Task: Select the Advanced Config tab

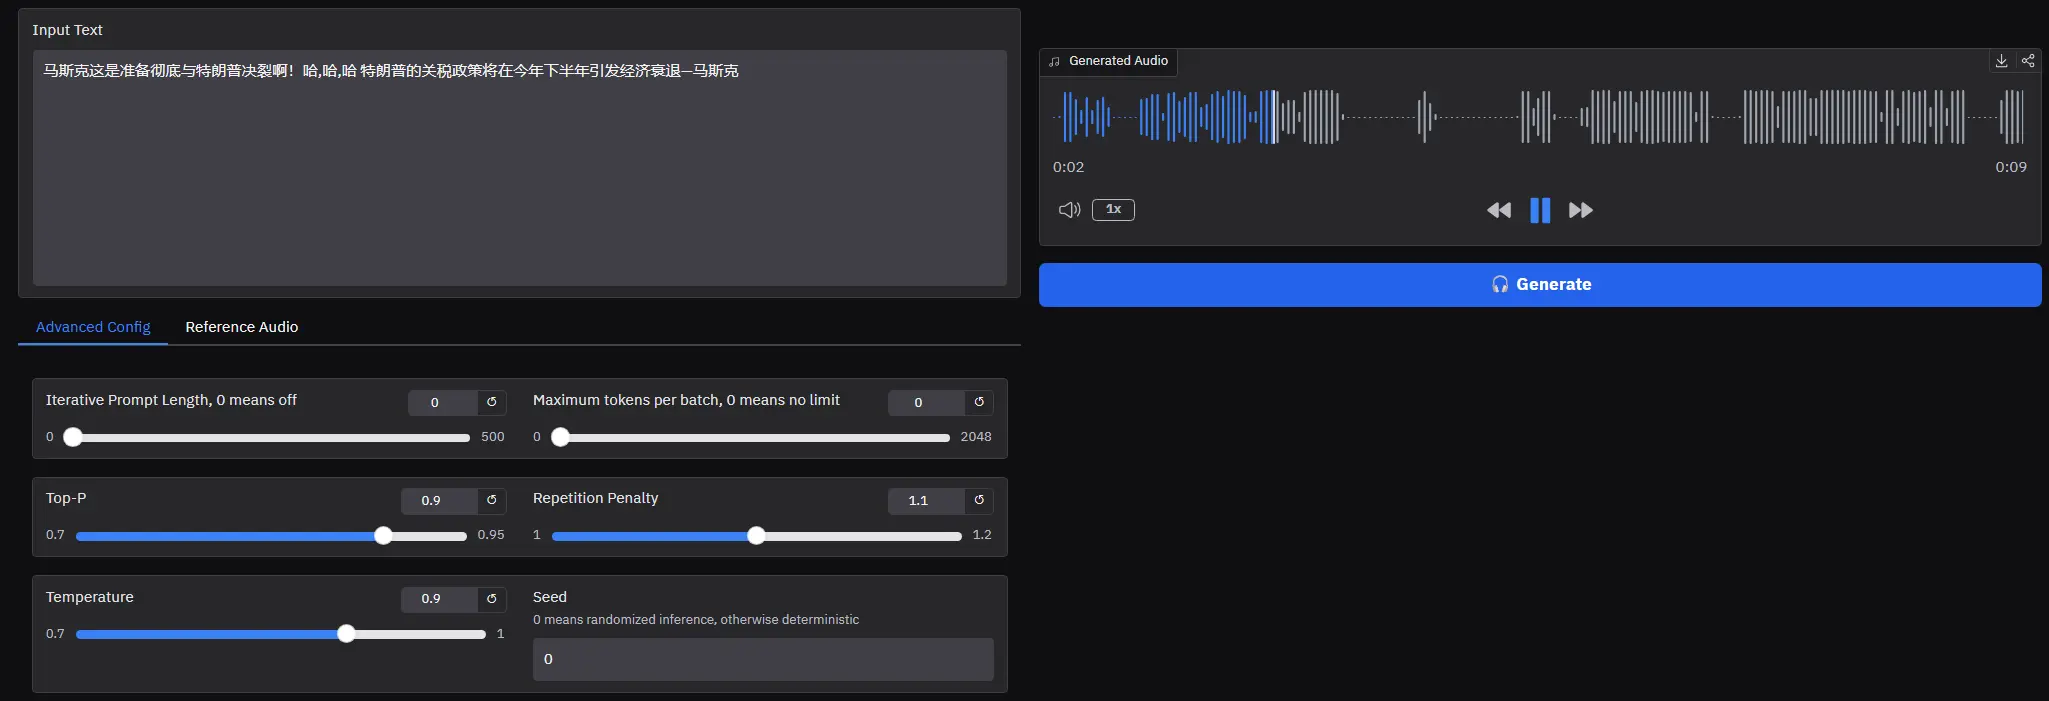Action: coord(93,327)
